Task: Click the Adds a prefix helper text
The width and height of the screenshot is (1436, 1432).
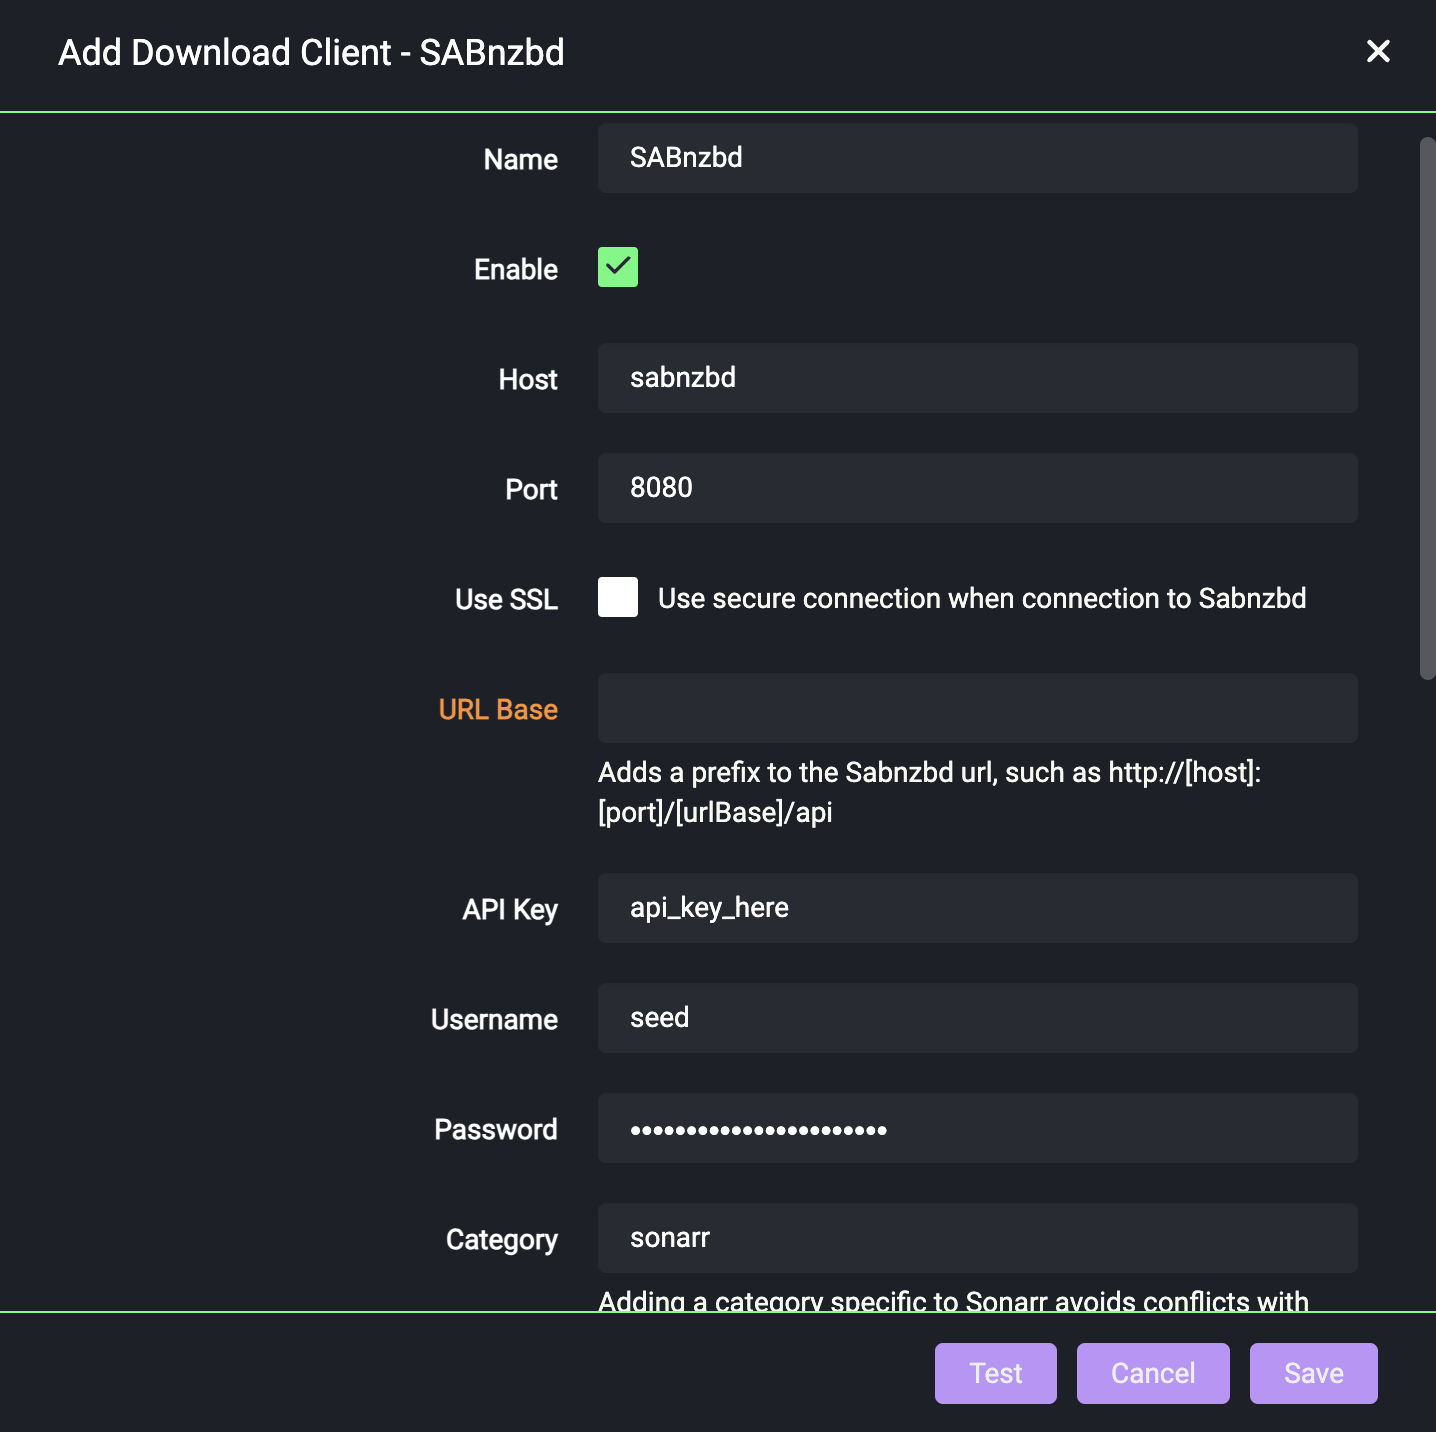Action: [929, 791]
